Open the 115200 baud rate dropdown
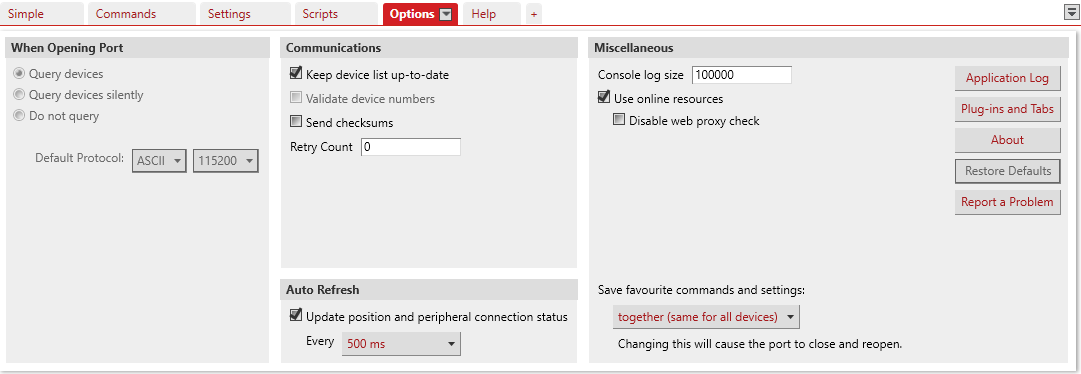Viewport: 1081px width, 374px height. coord(226,161)
